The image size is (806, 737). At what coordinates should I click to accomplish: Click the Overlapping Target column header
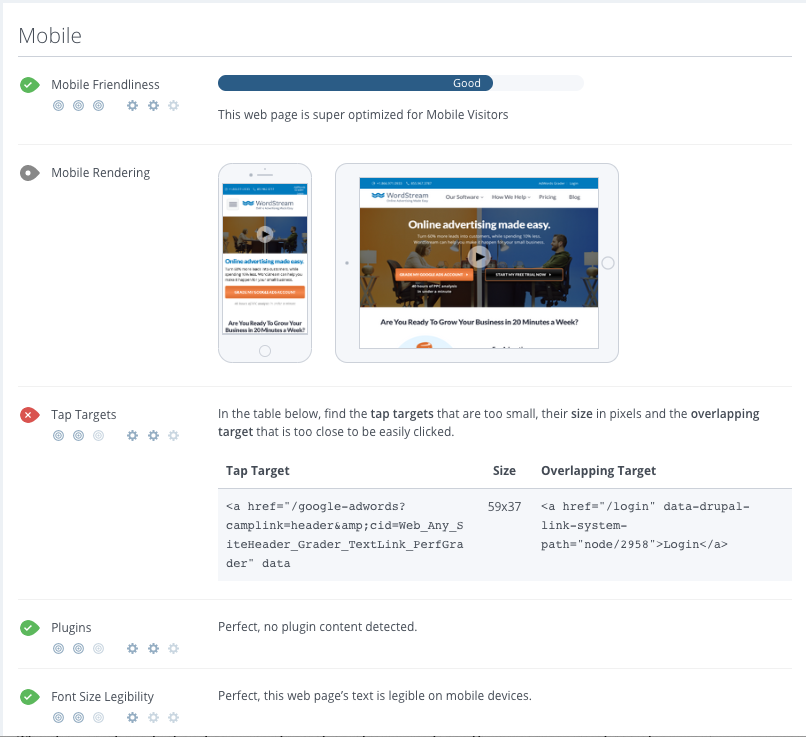pos(598,470)
